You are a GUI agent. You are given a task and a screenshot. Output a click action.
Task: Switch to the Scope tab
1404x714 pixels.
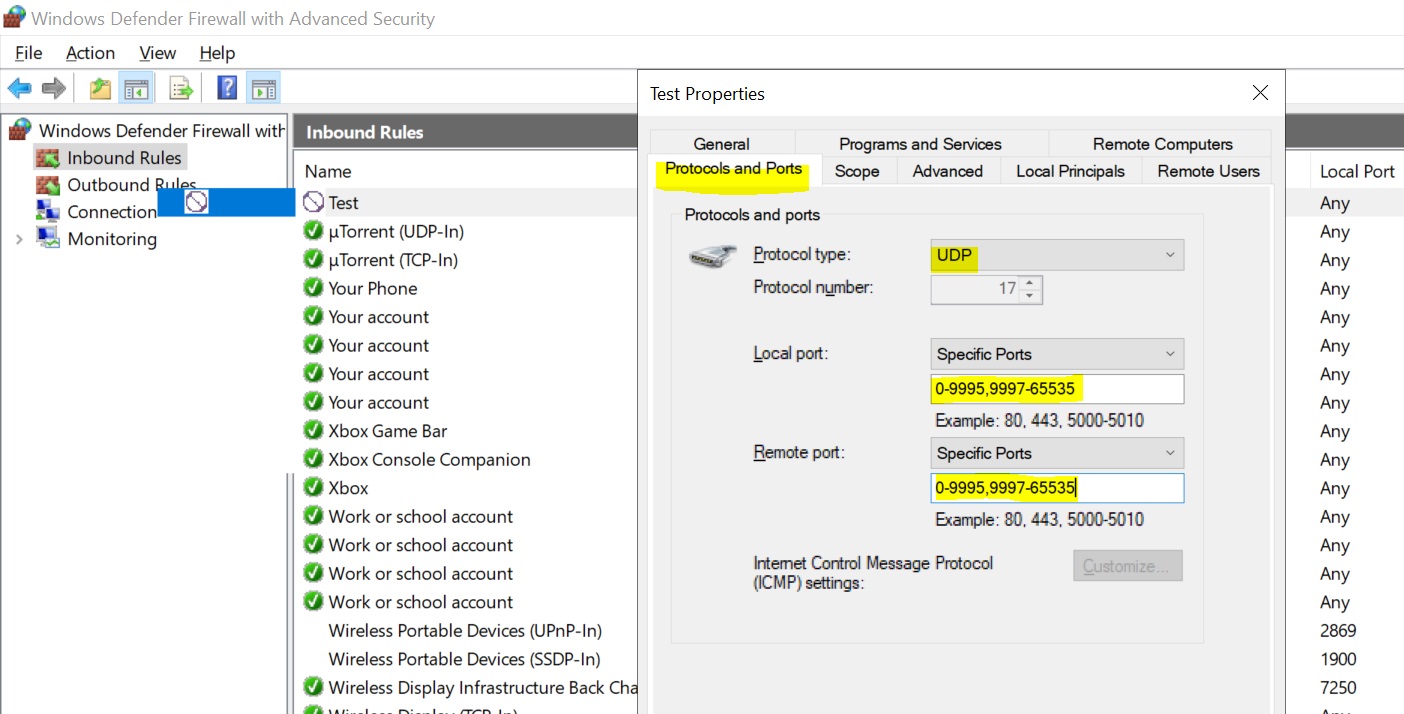[x=857, y=171]
